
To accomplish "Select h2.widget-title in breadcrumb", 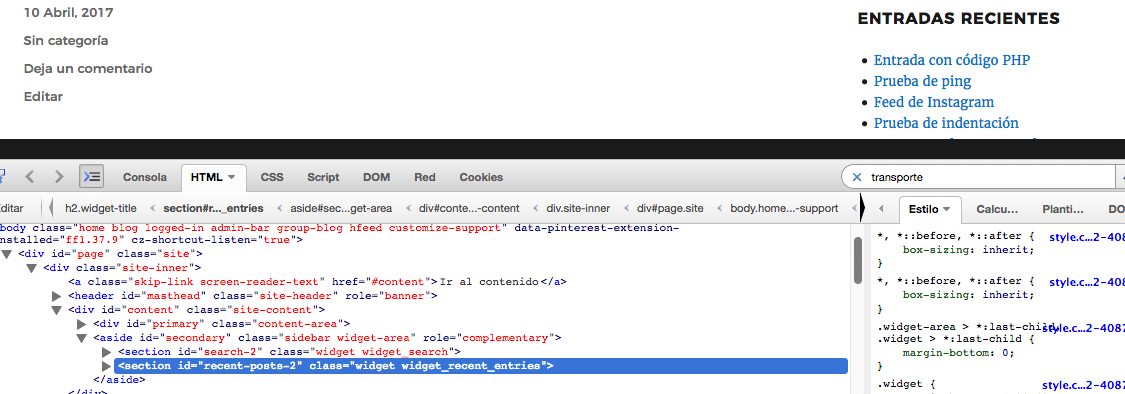I will [x=100, y=208].
